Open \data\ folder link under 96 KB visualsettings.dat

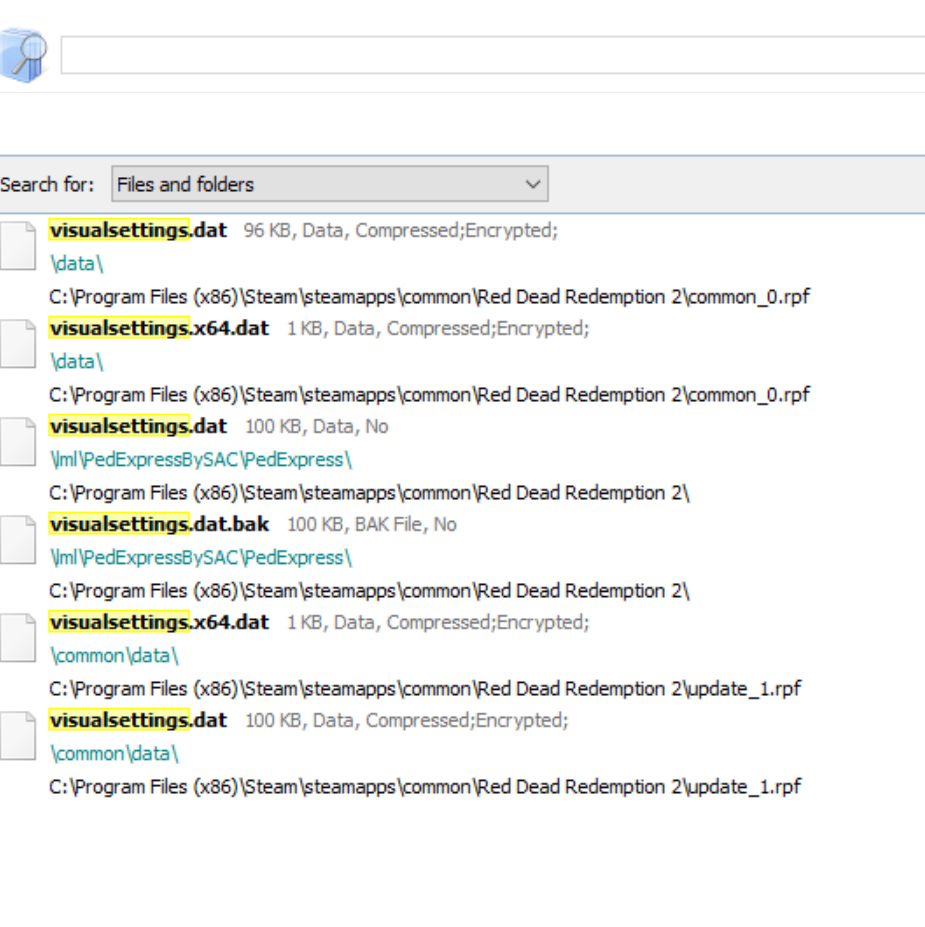coord(76,263)
